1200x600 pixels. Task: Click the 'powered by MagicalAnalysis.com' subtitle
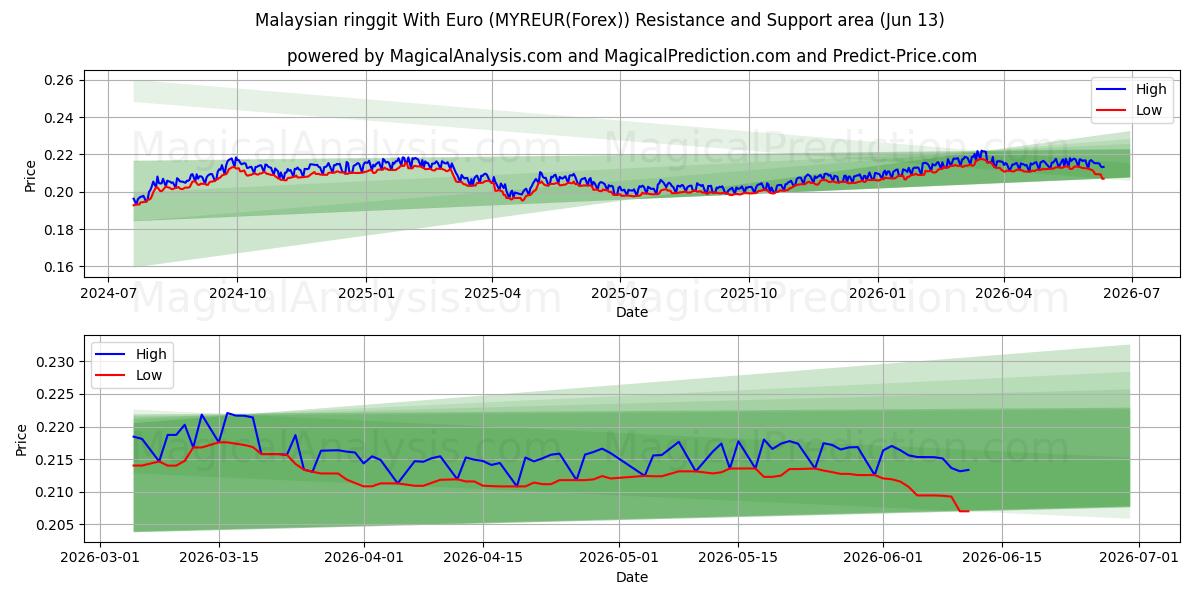tap(632, 56)
